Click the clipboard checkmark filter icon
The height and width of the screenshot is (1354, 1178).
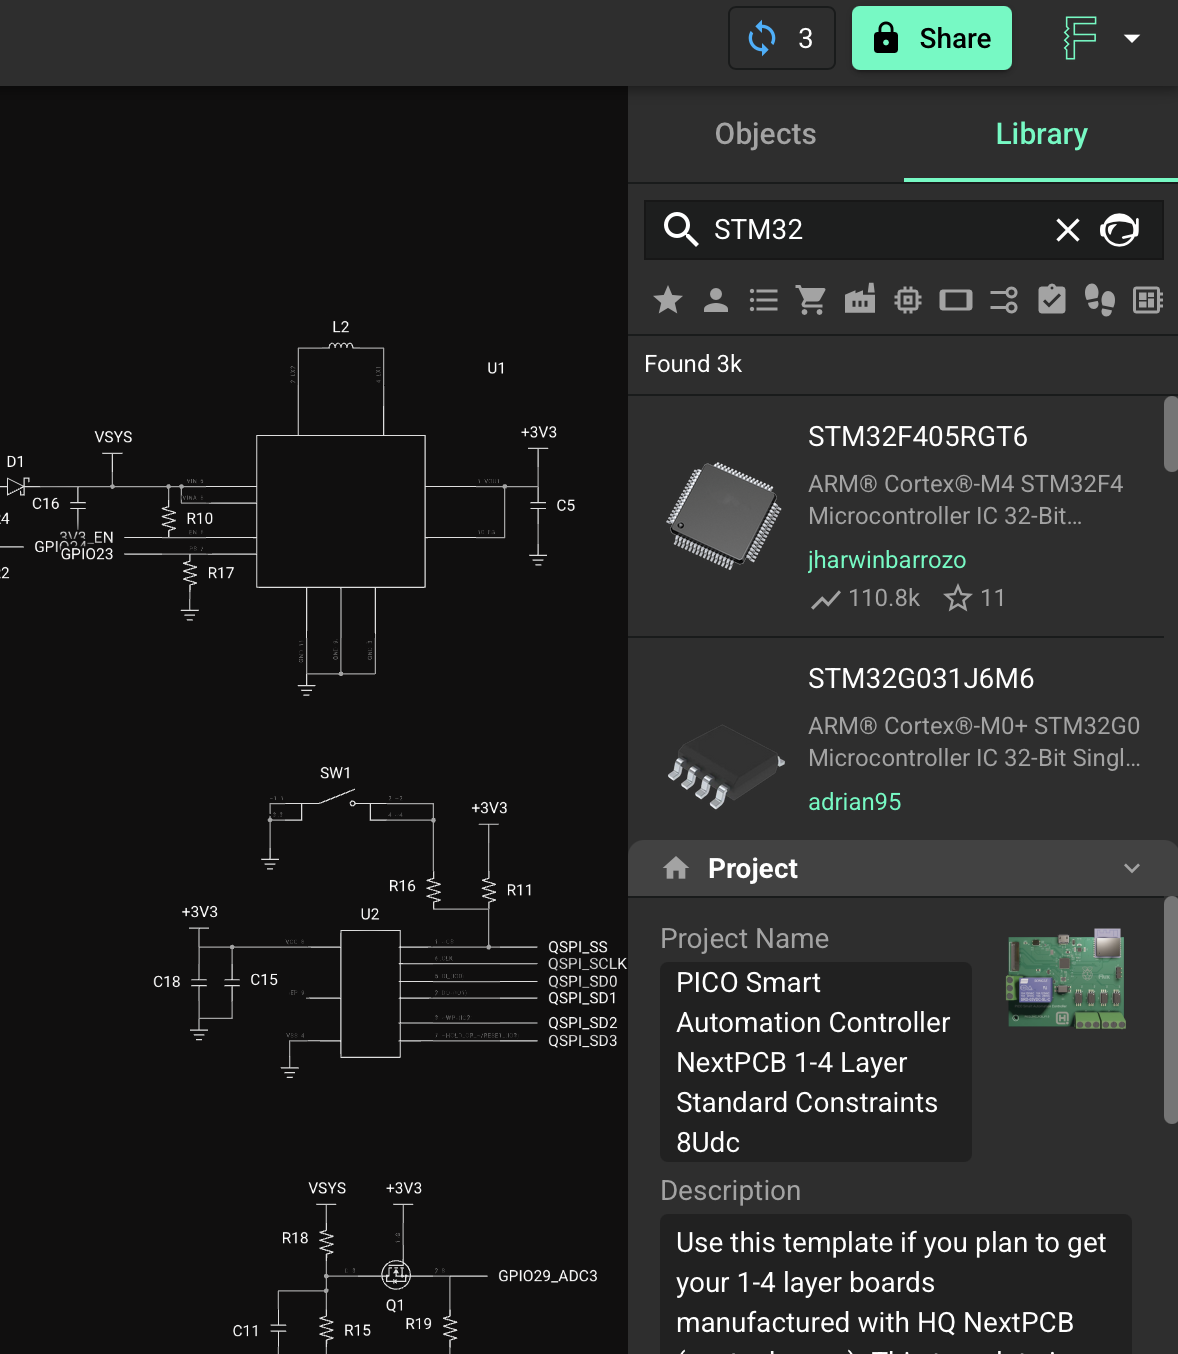click(x=1052, y=300)
